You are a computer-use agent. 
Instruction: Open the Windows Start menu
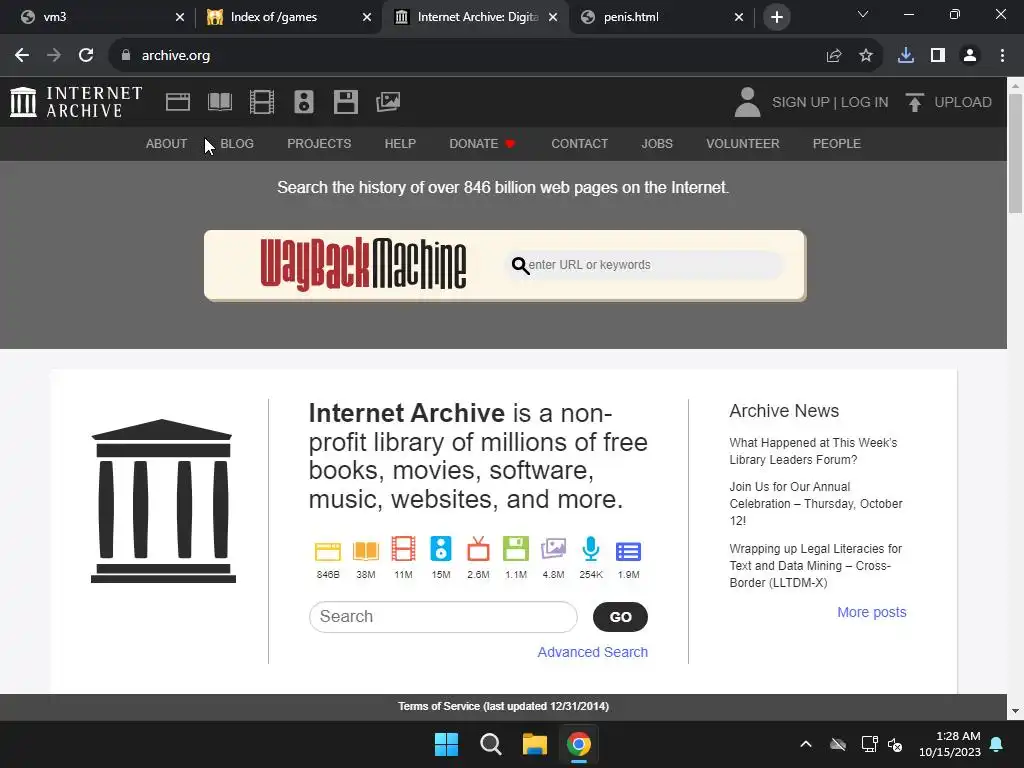[x=447, y=744]
